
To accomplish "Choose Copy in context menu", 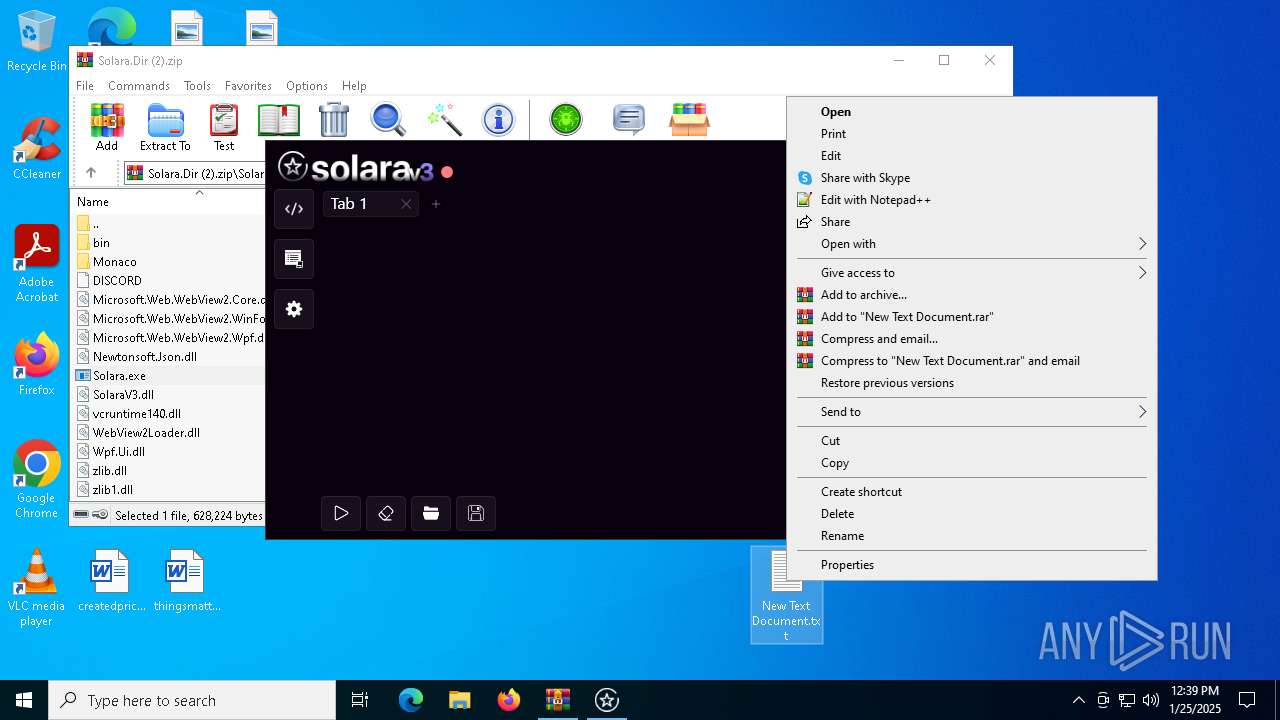I will (972, 463).
